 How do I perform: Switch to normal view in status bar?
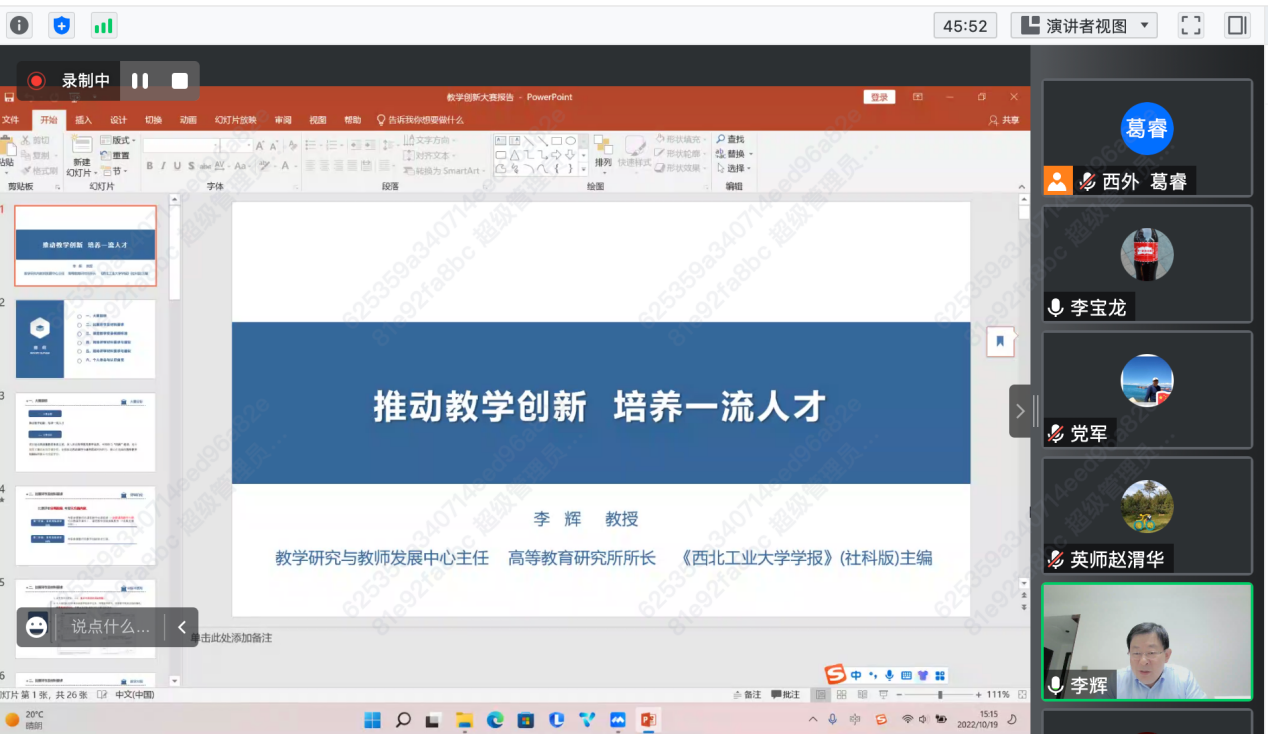(x=821, y=694)
